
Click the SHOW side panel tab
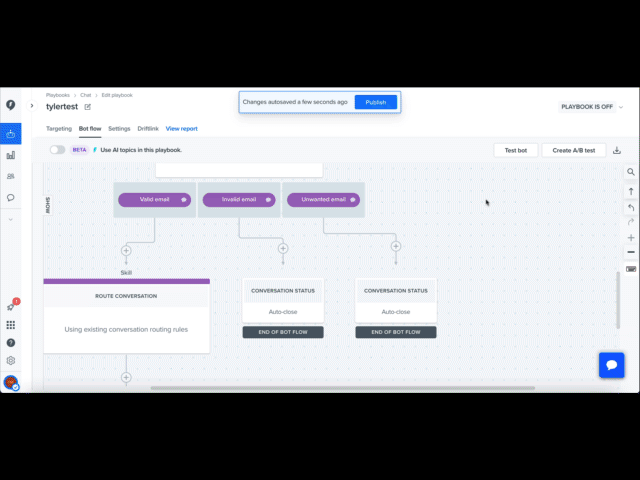(x=48, y=205)
